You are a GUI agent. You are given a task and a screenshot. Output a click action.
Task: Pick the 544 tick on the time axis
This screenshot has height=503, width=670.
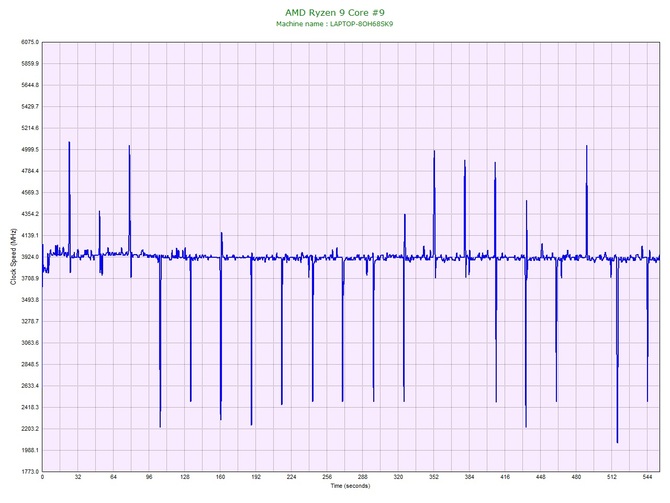(x=647, y=477)
